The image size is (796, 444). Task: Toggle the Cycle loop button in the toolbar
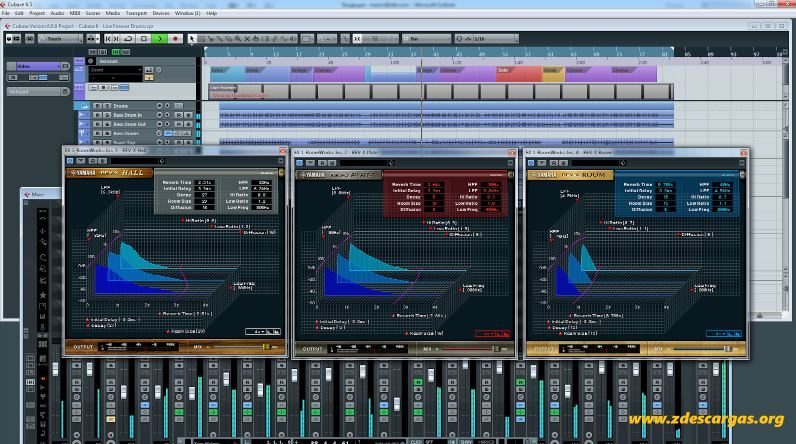[128, 39]
